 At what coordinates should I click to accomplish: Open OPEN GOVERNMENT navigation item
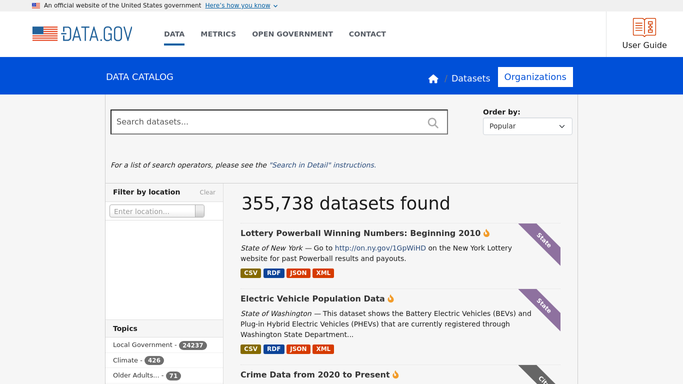[292, 34]
